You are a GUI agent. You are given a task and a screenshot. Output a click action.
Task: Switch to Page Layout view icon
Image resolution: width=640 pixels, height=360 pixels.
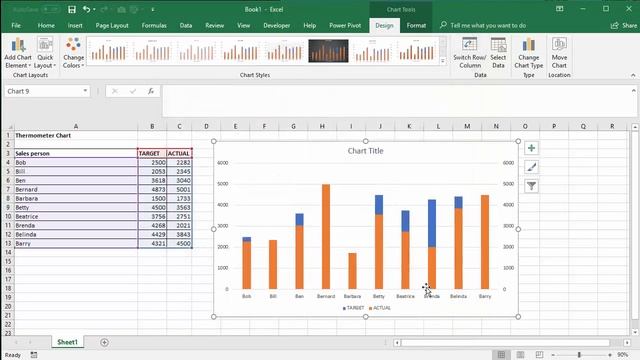(520, 355)
